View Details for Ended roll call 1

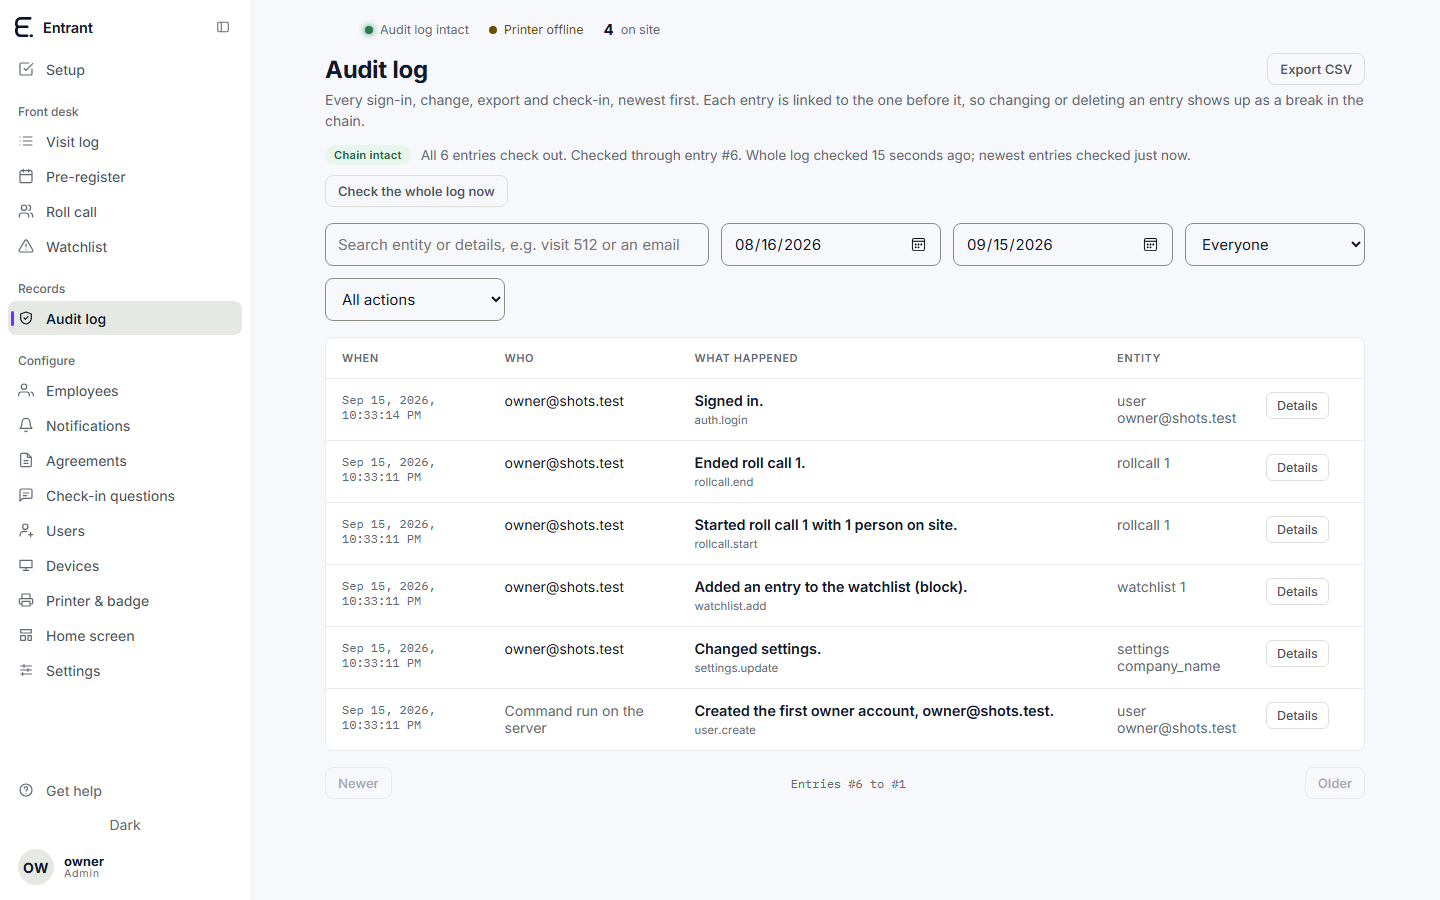tap(1297, 468)
